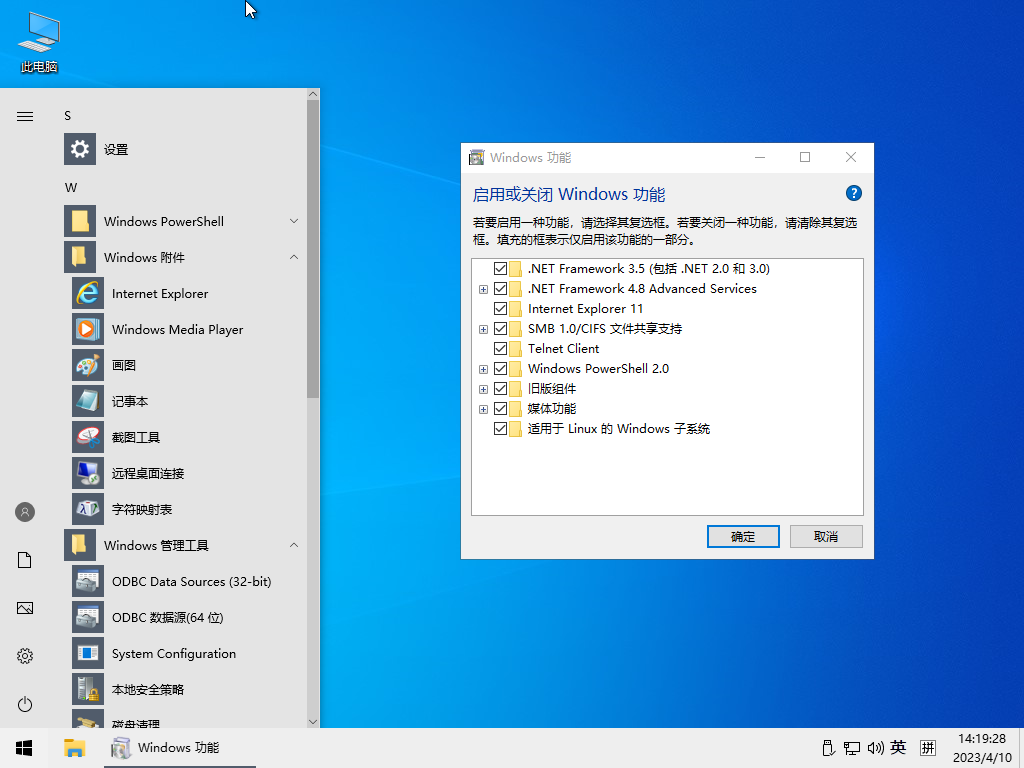Open File Explorer from the taskbar
The image size is (1024, 768).
coord(74,748)
